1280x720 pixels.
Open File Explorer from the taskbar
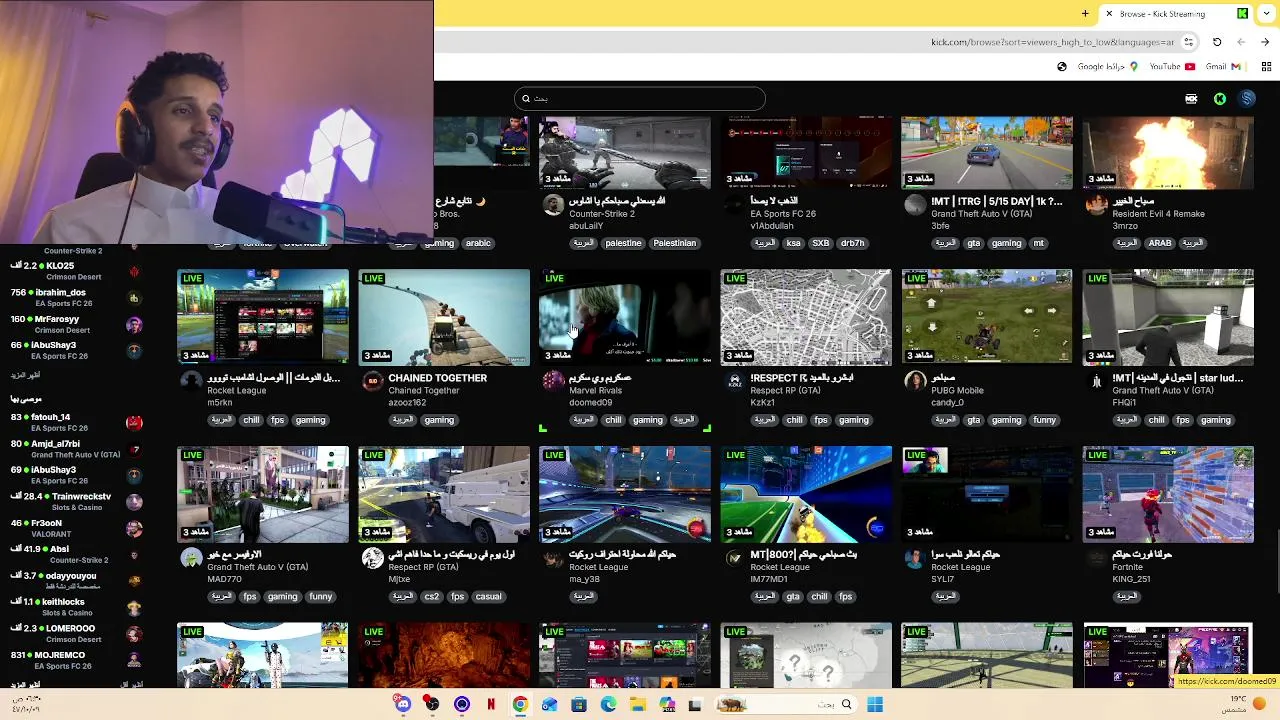pyautogui.click(x=638, y=705)
